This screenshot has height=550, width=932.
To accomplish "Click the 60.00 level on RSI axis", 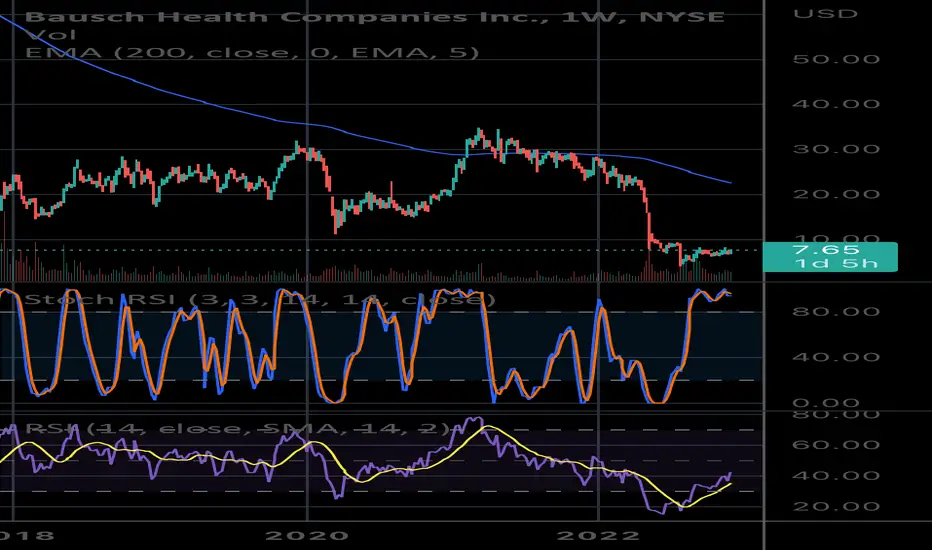I will click(836, 445).
